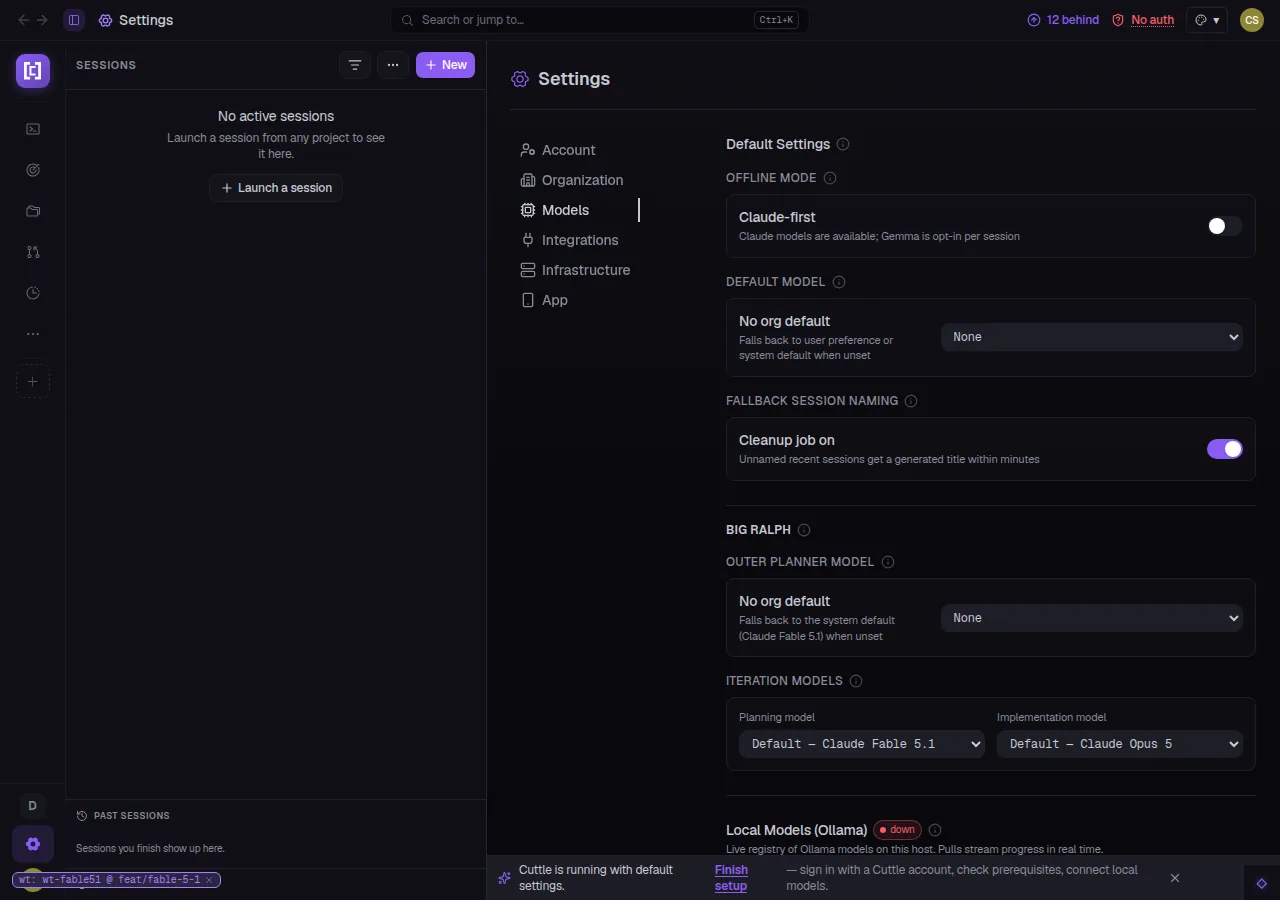The height and width of the screenshot is (900, 1280).
Task: Click info icon beside Local Models (Ollama)
Action: [935, 830]
